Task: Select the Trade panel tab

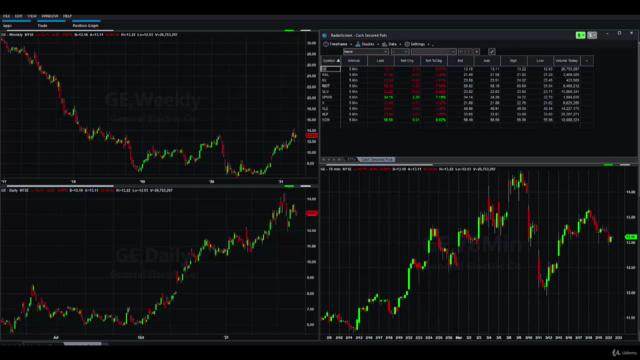Action: pyautogui.click(x=42, y=25)
